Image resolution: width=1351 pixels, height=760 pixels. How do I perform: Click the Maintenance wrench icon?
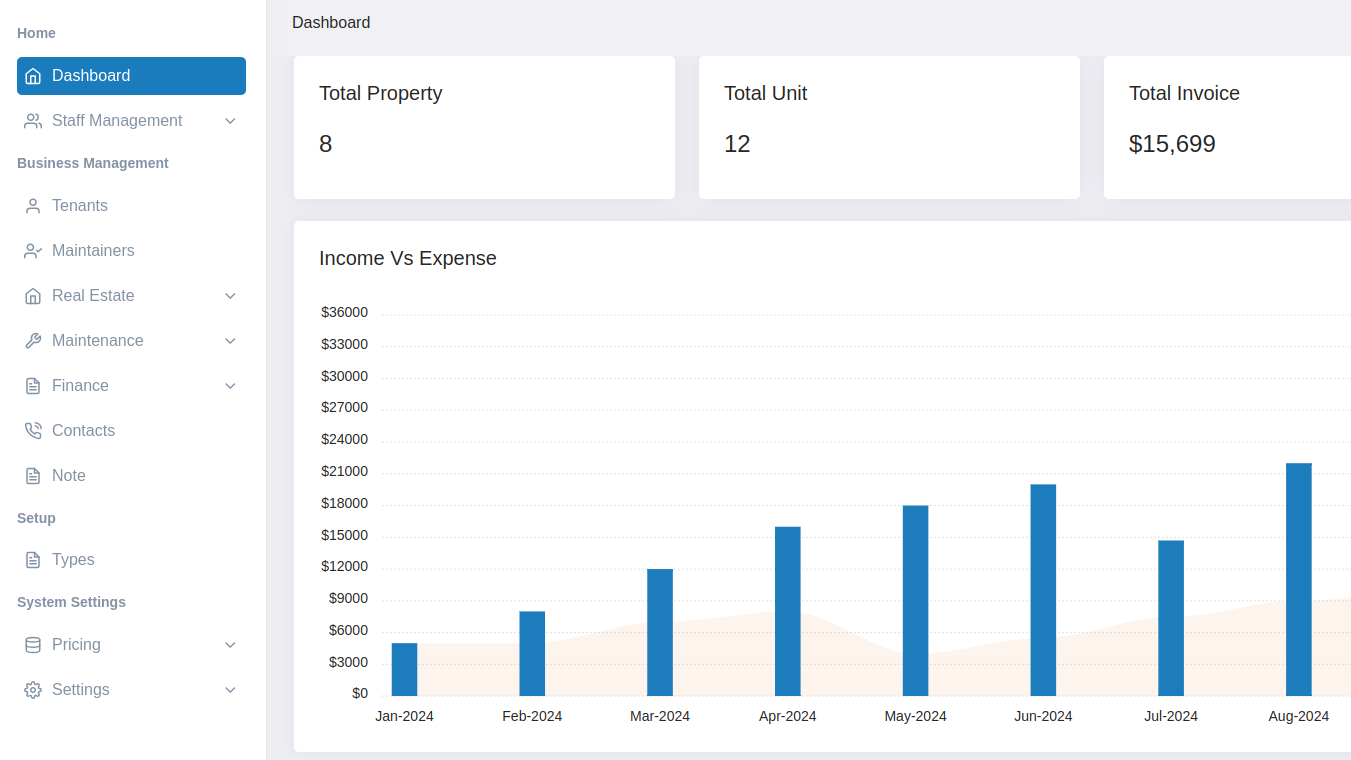[x=33, y=341]
